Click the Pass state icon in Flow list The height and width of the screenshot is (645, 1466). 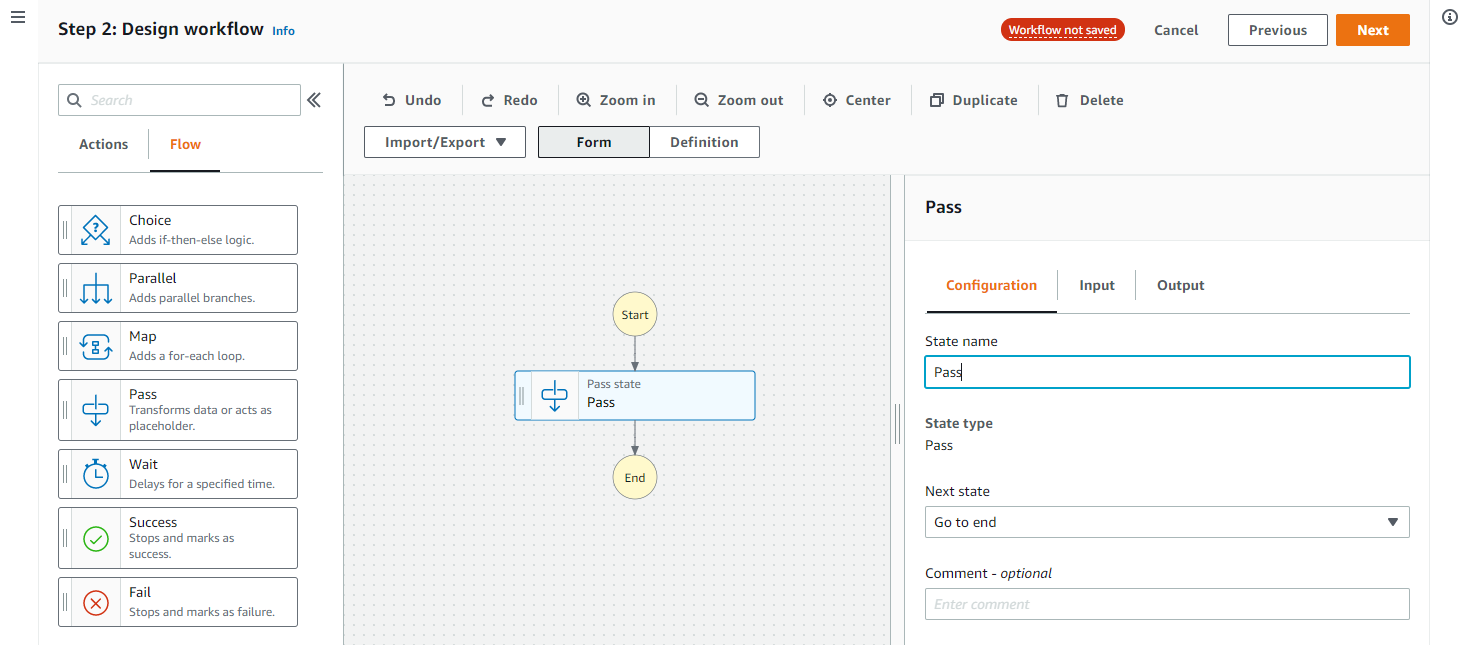click(x=96, y=410)
